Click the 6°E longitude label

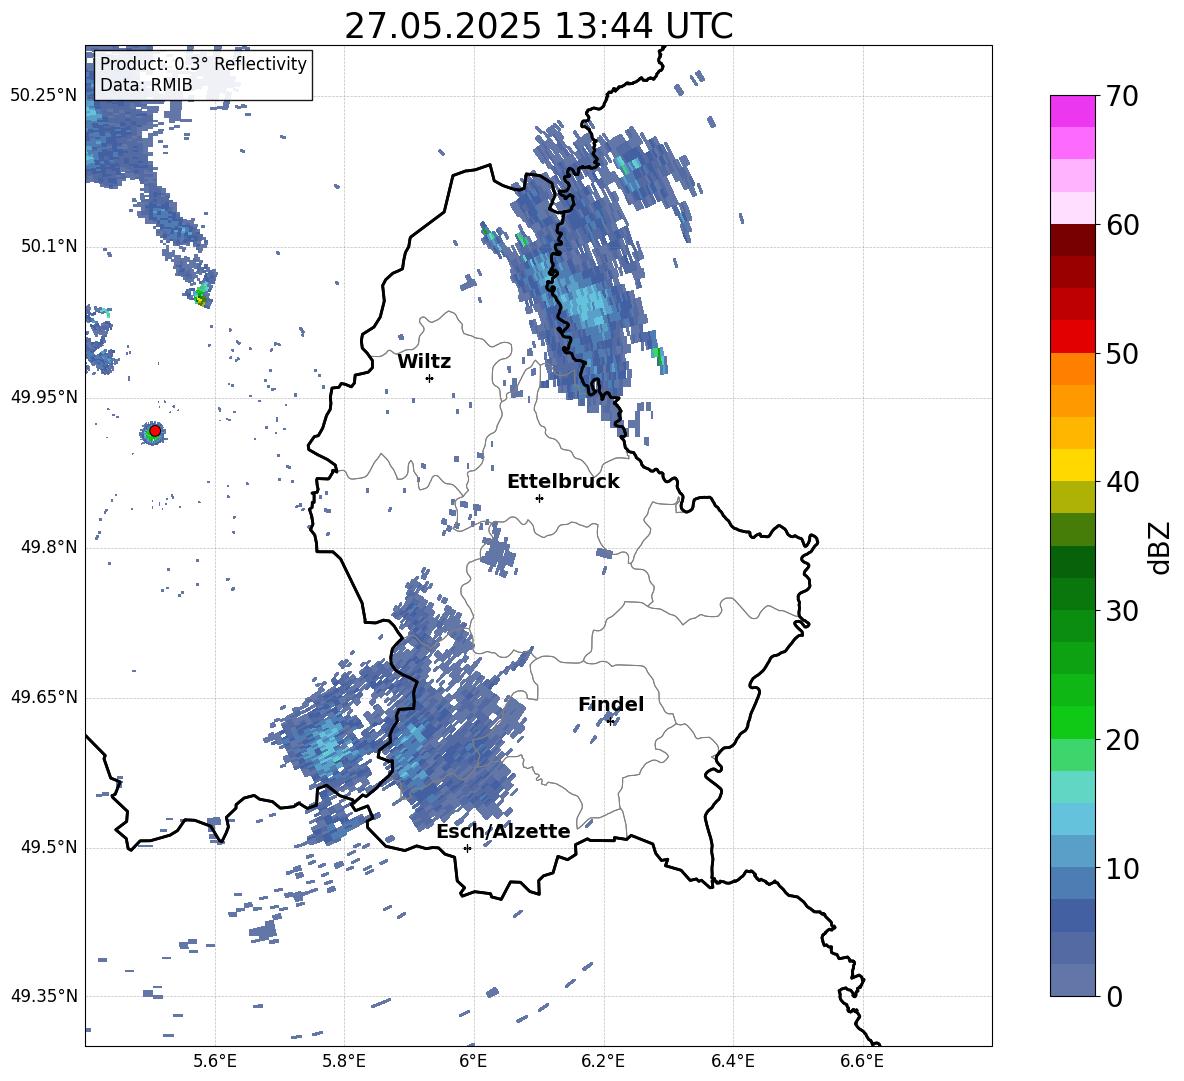[x=473, y=1061]
